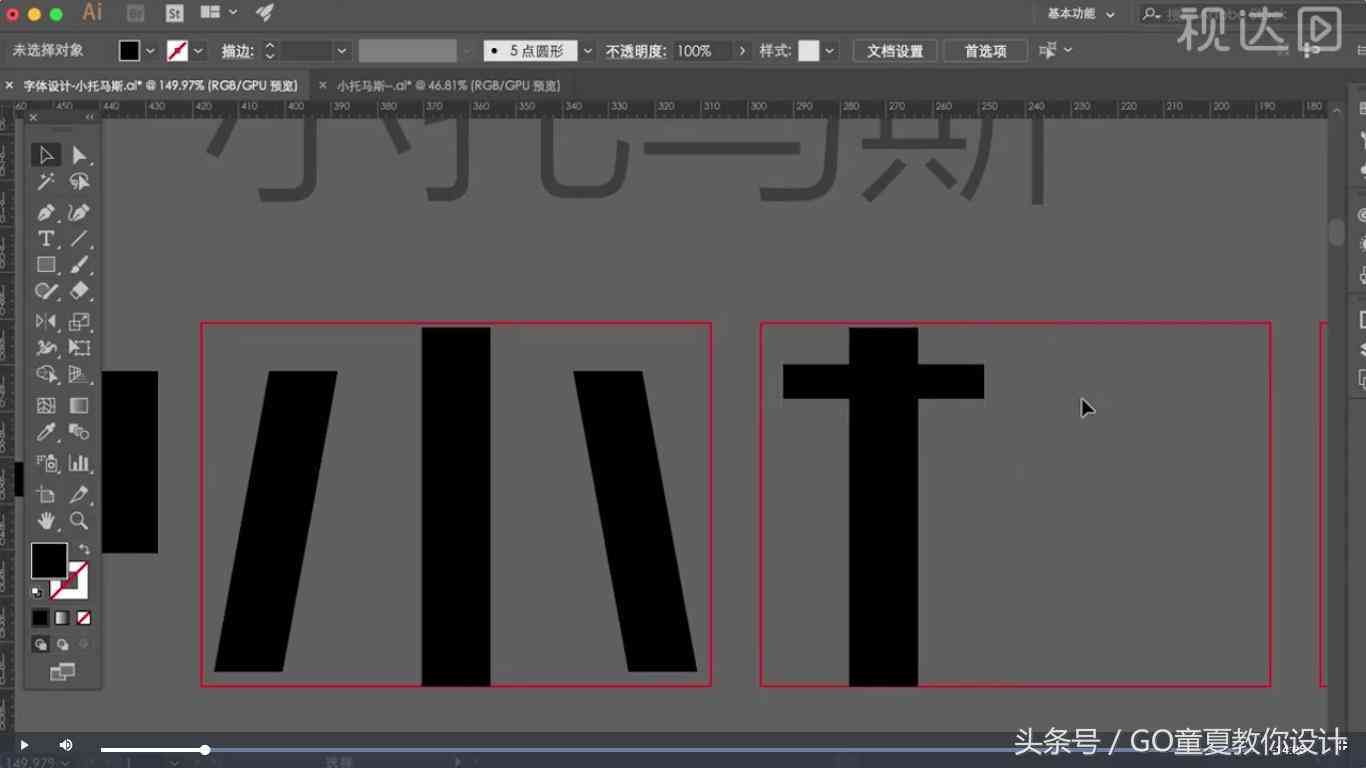Viewport: 1366px width, 768px height.
Task: Select the Pen tool
Action: point(46,212)
